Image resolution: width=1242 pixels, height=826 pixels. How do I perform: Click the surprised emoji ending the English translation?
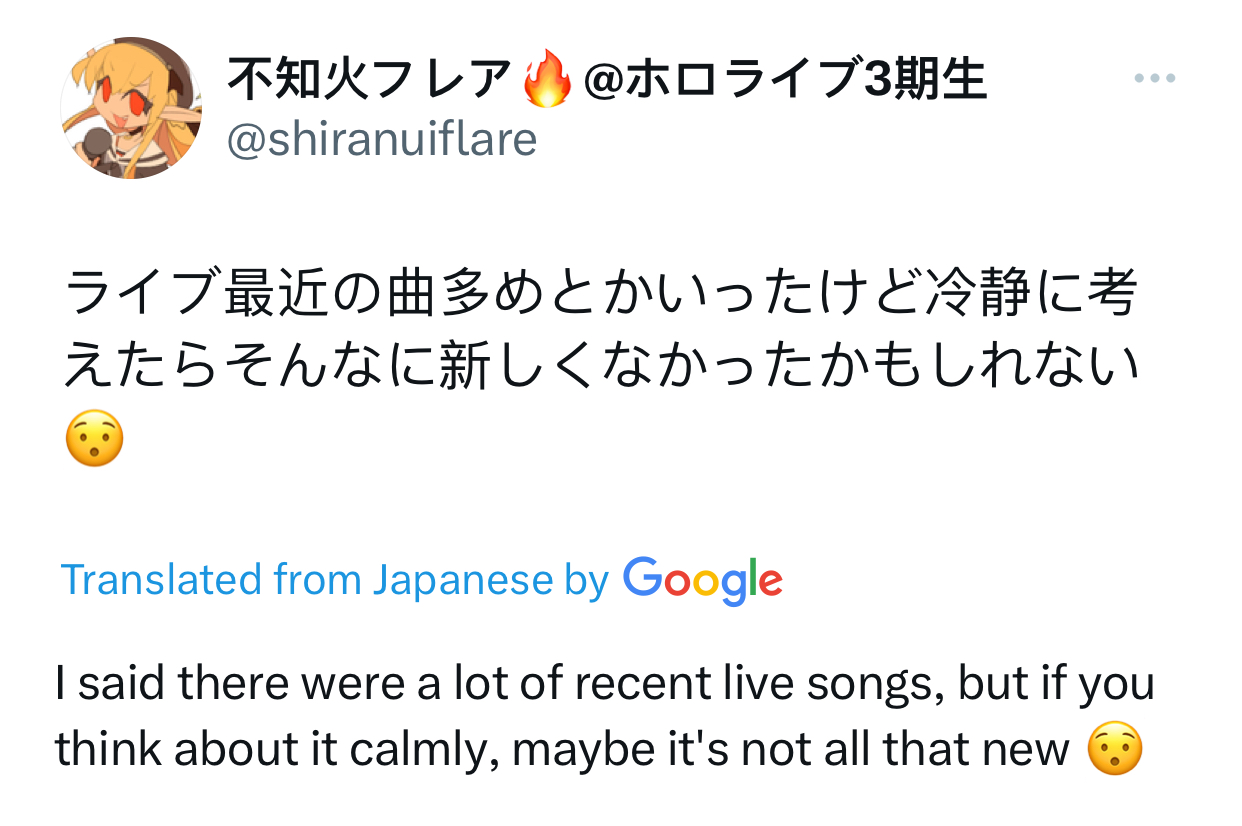(x=1114, y=749)
